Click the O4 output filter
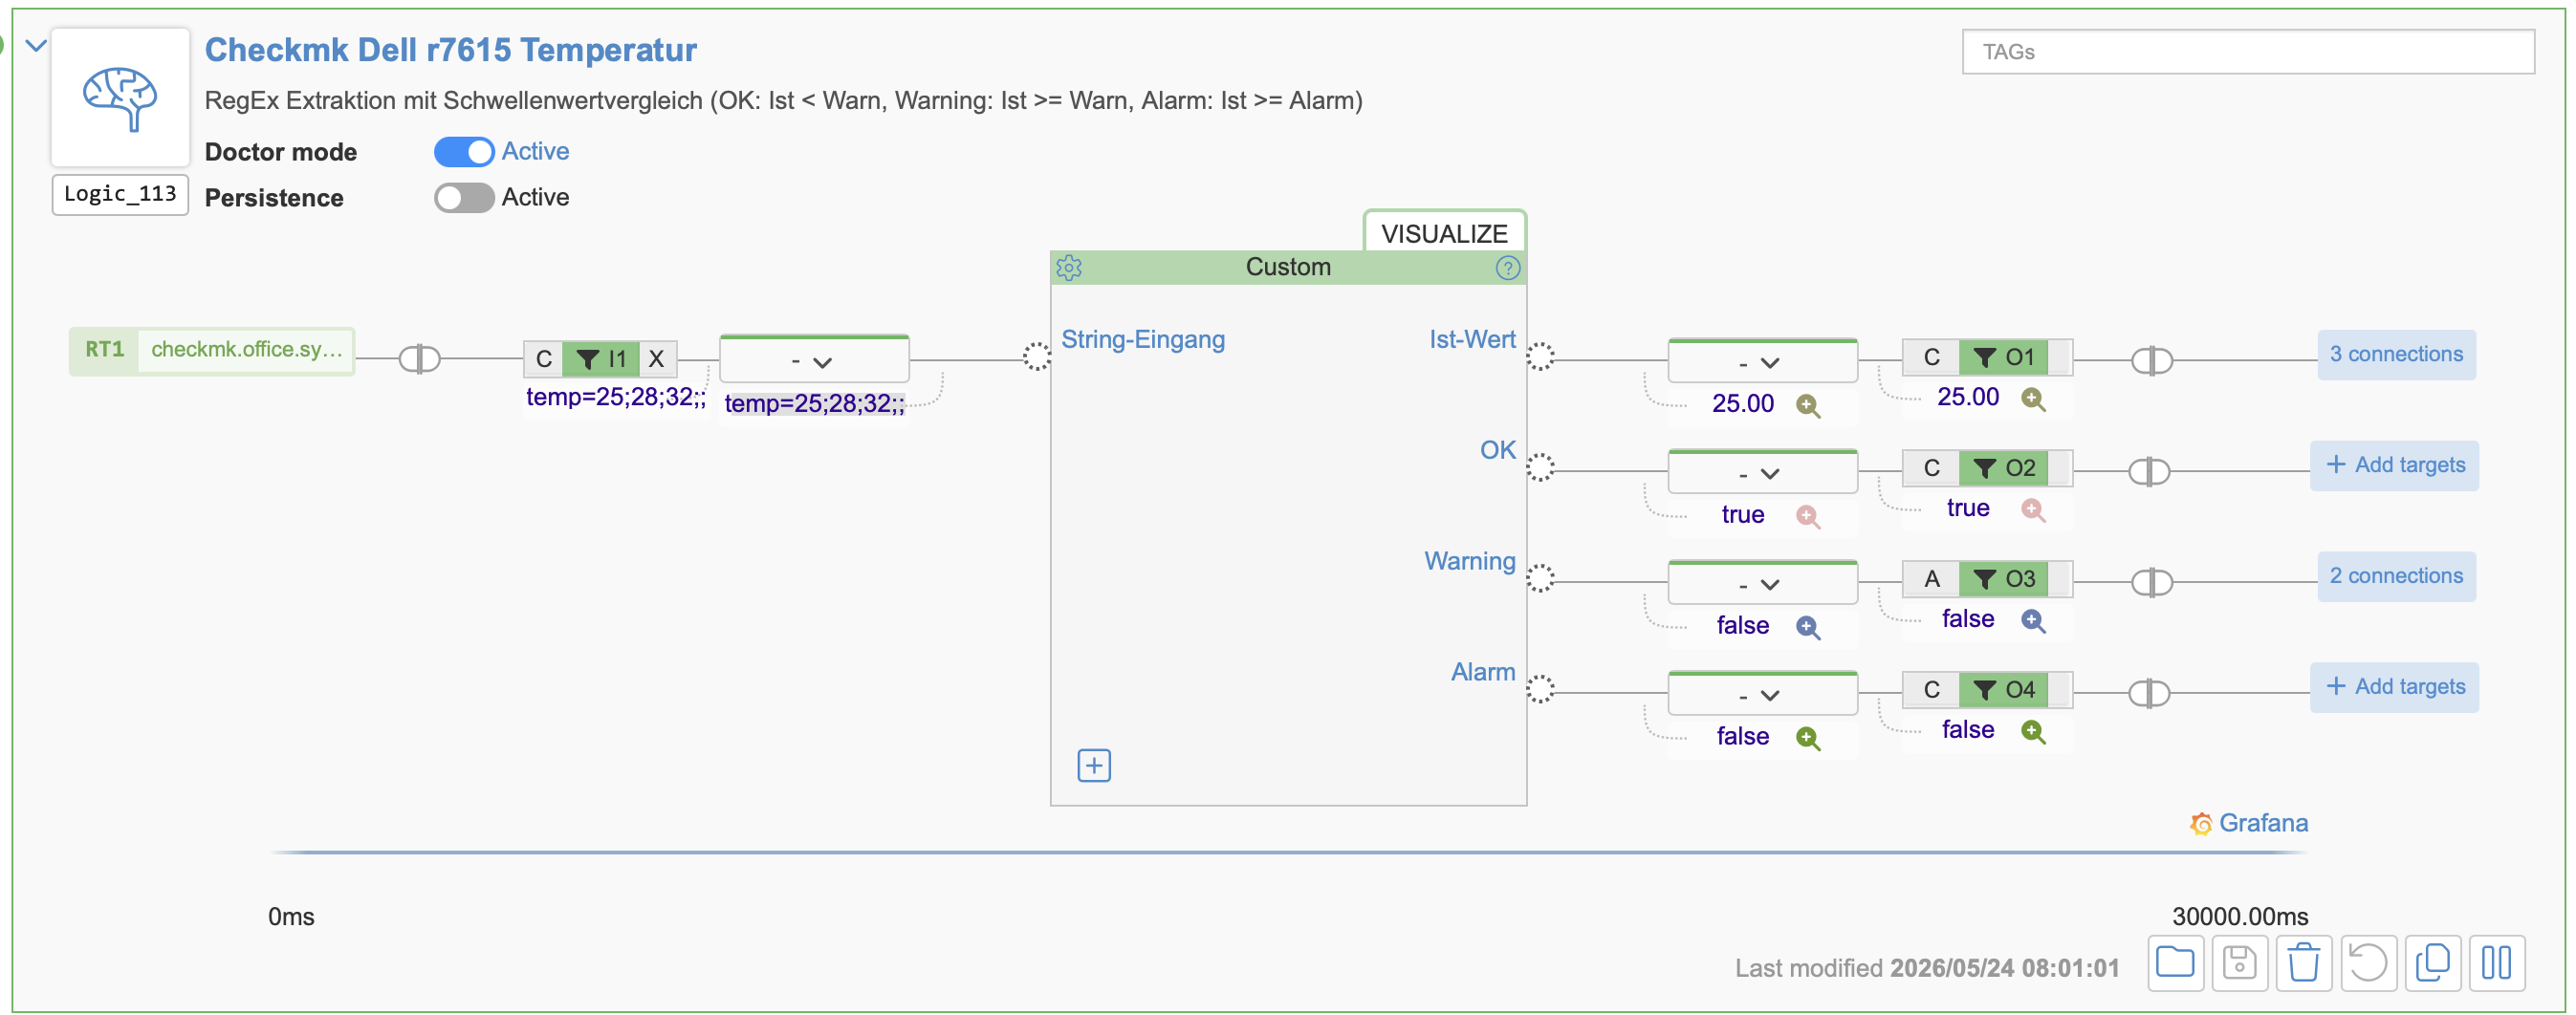 (x=2004, y=689)
